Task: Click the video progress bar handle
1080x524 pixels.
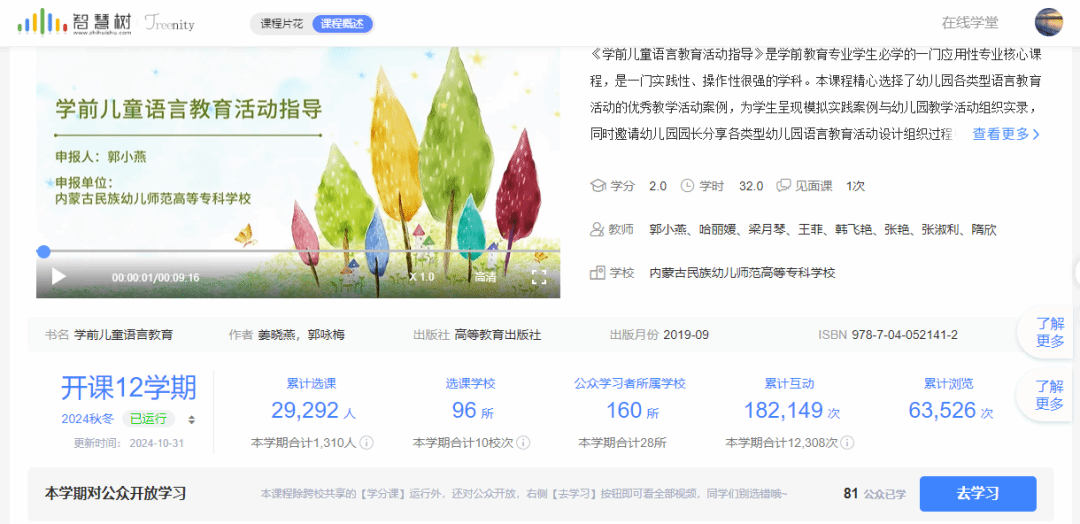Action: pos(44,252)
